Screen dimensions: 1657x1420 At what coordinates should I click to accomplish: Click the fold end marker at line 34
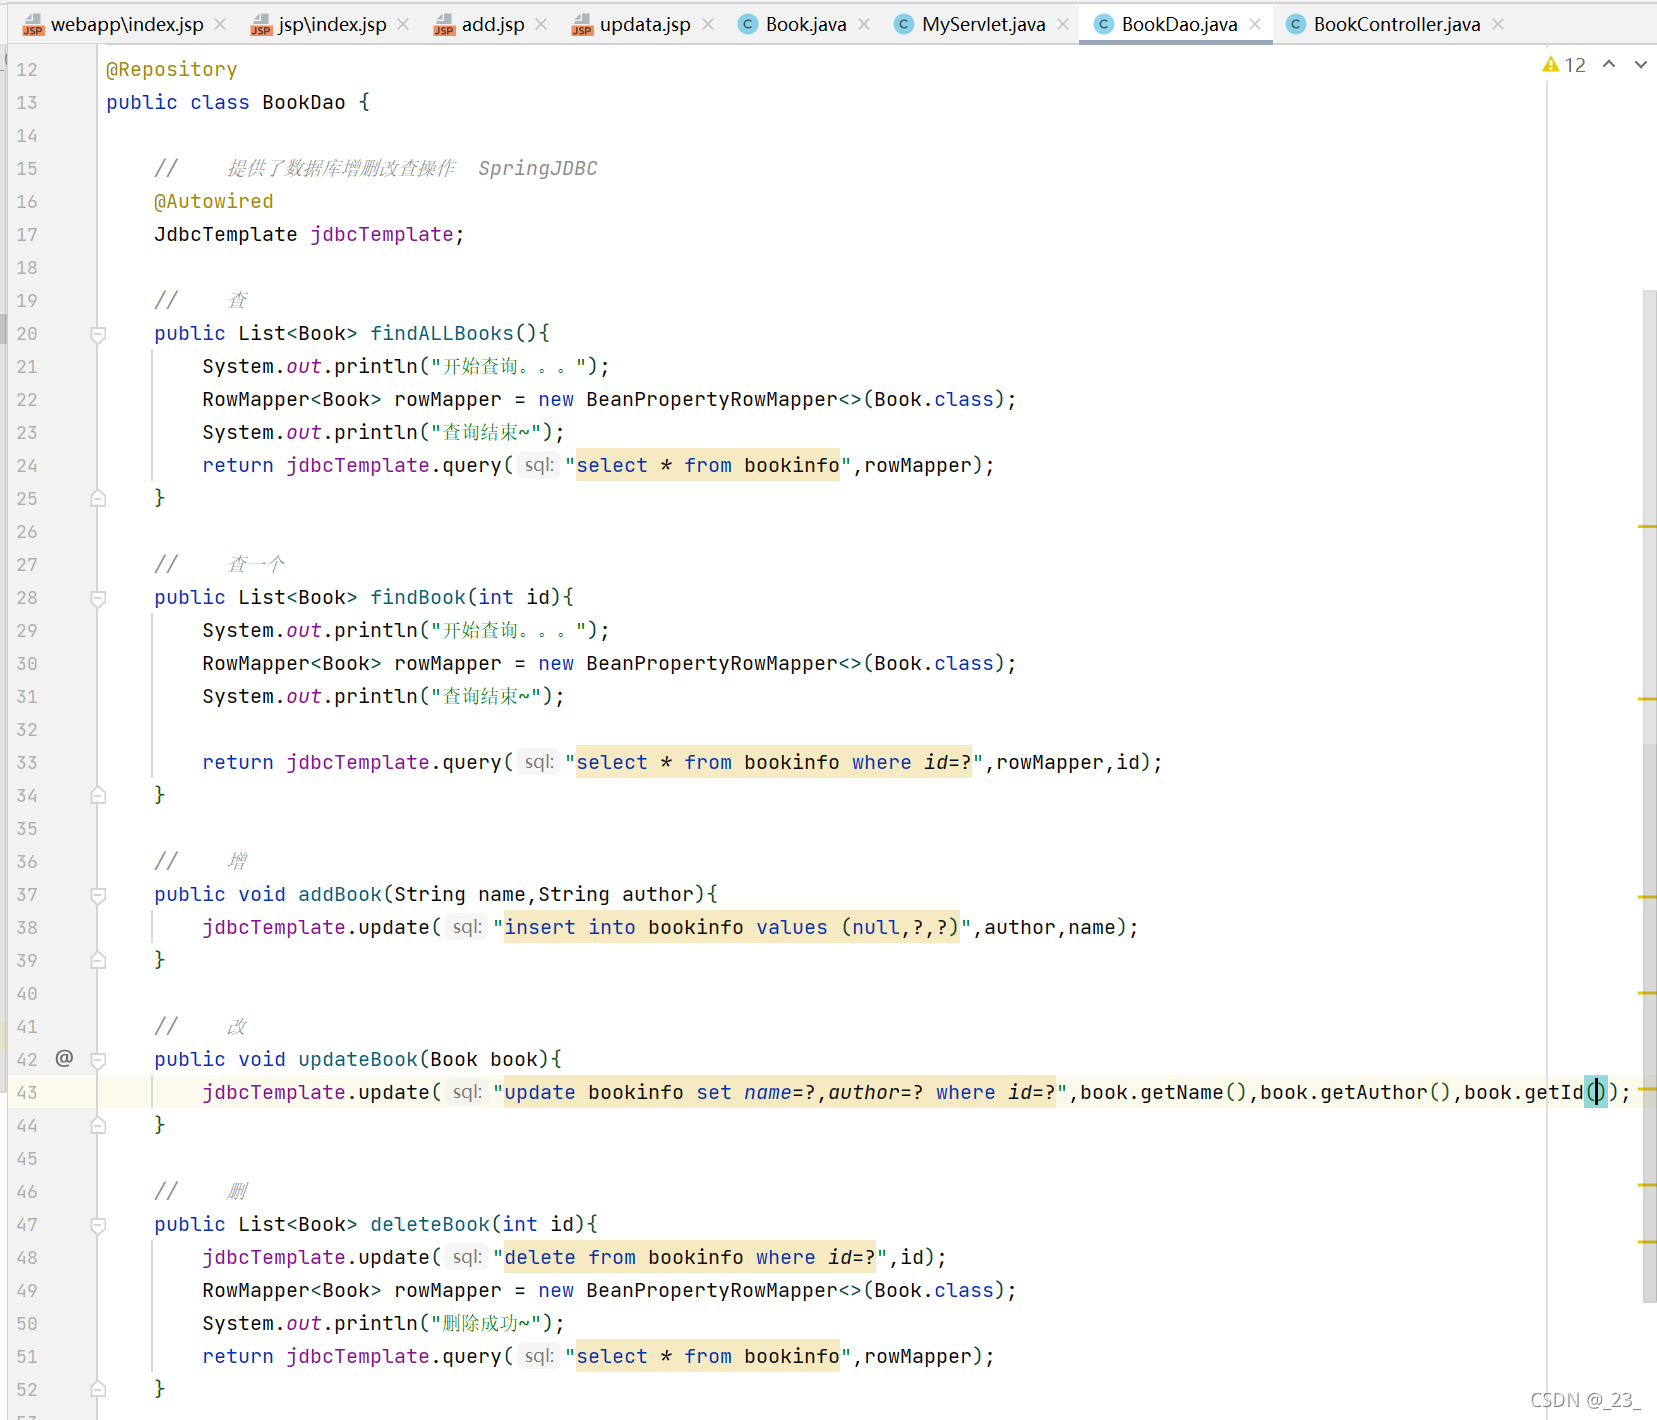tap(98, 795)
